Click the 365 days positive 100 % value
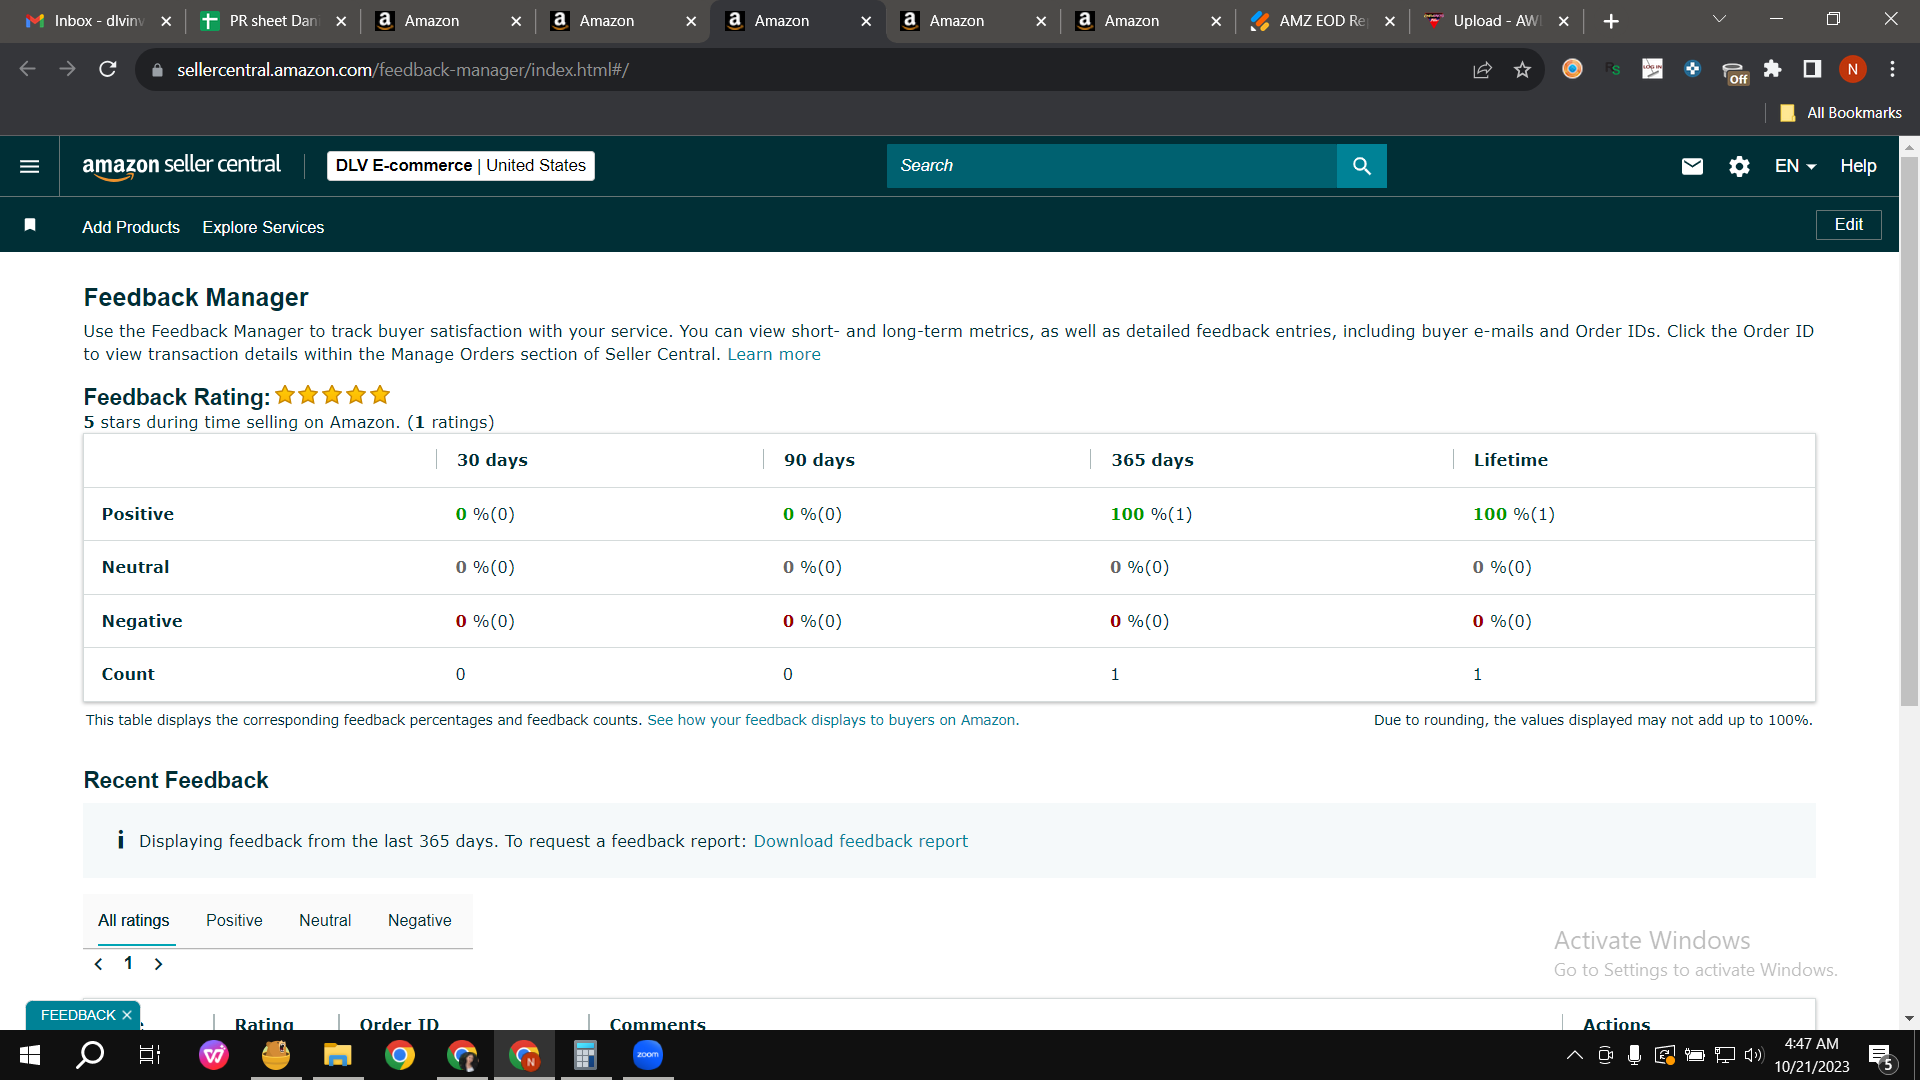 1151,514
